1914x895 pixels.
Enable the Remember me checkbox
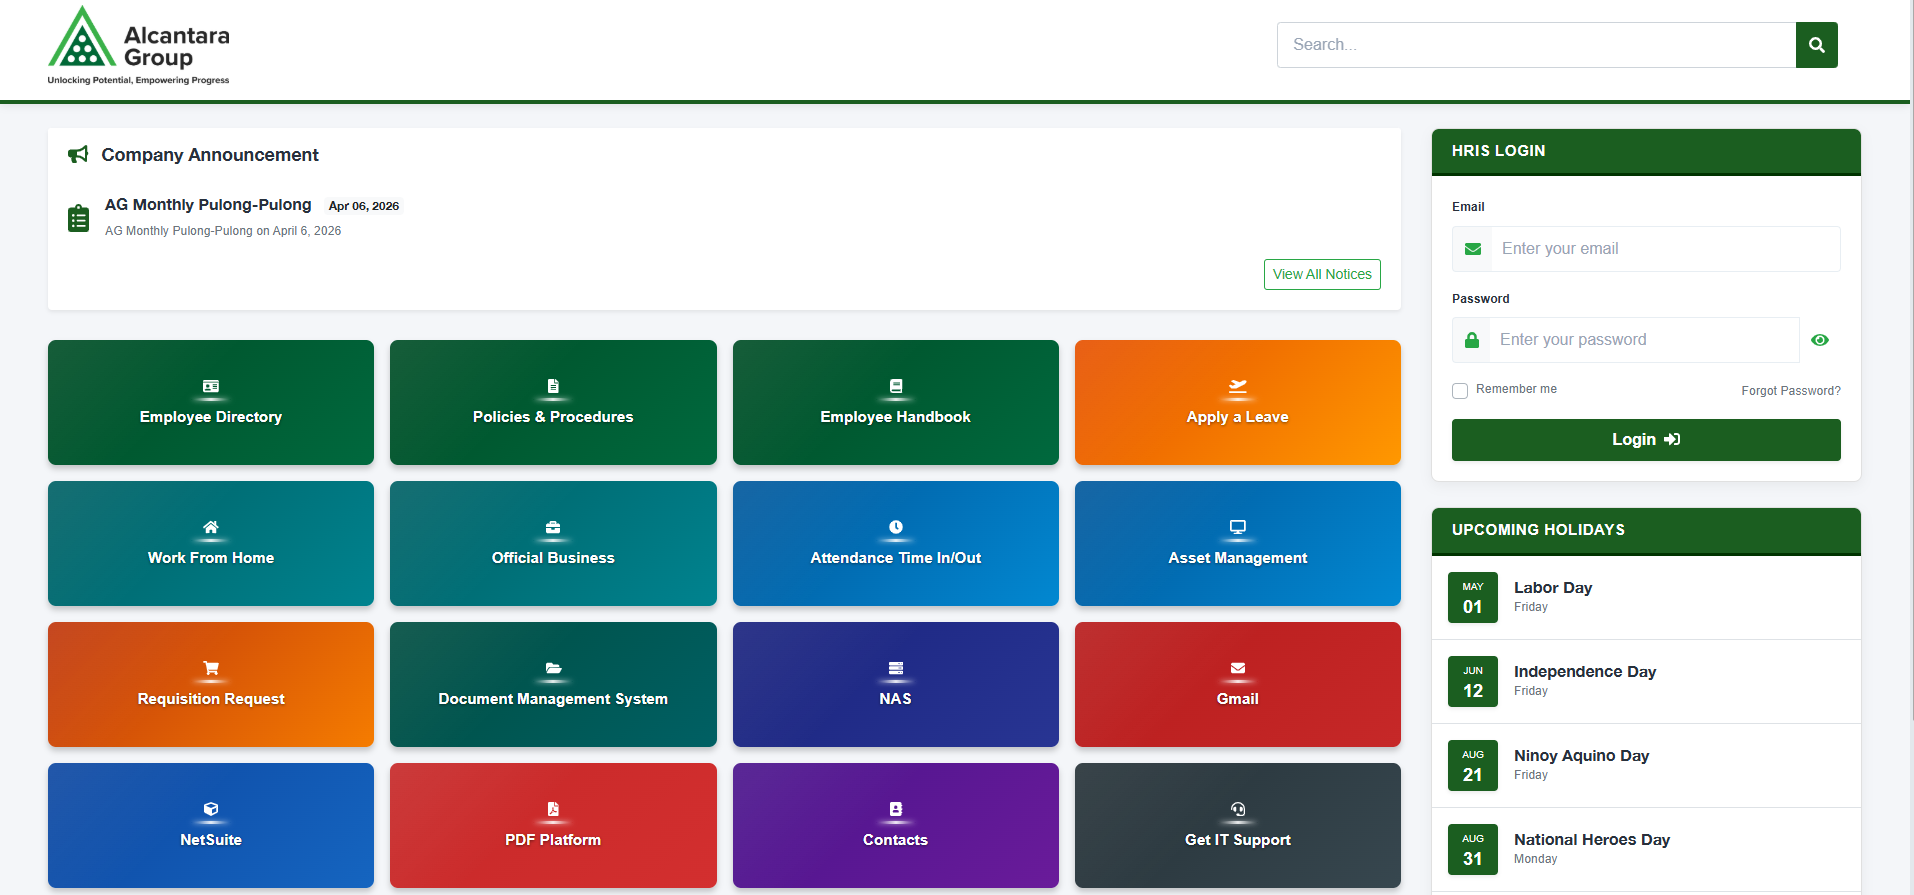click(1460, 390)
